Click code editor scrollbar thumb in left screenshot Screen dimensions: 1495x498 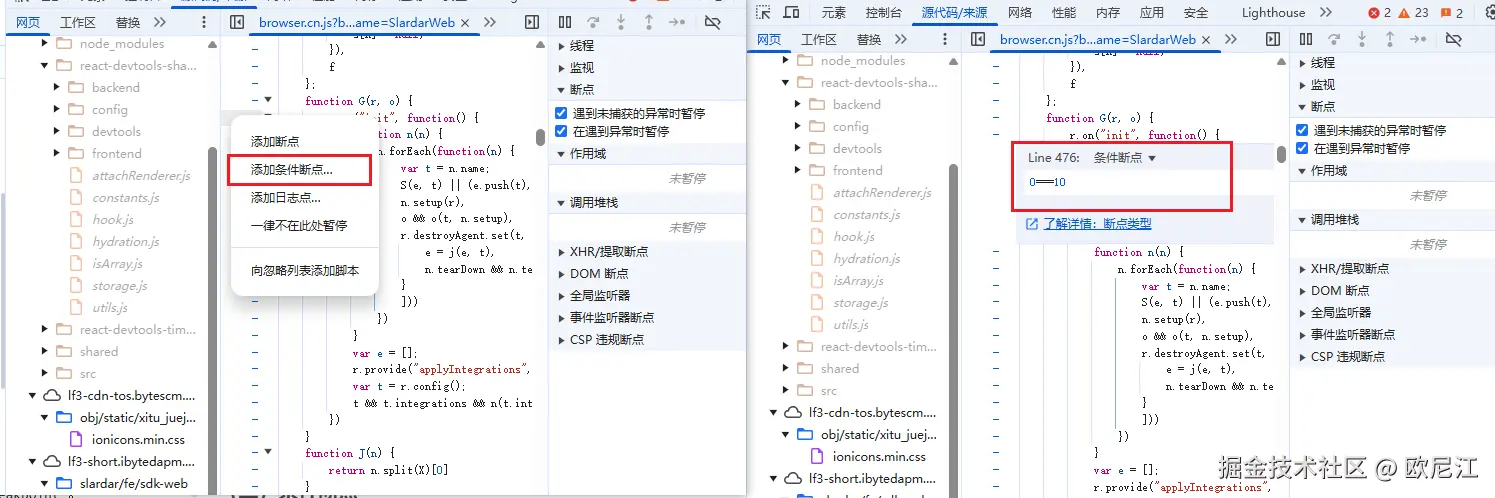pos(540,137)
